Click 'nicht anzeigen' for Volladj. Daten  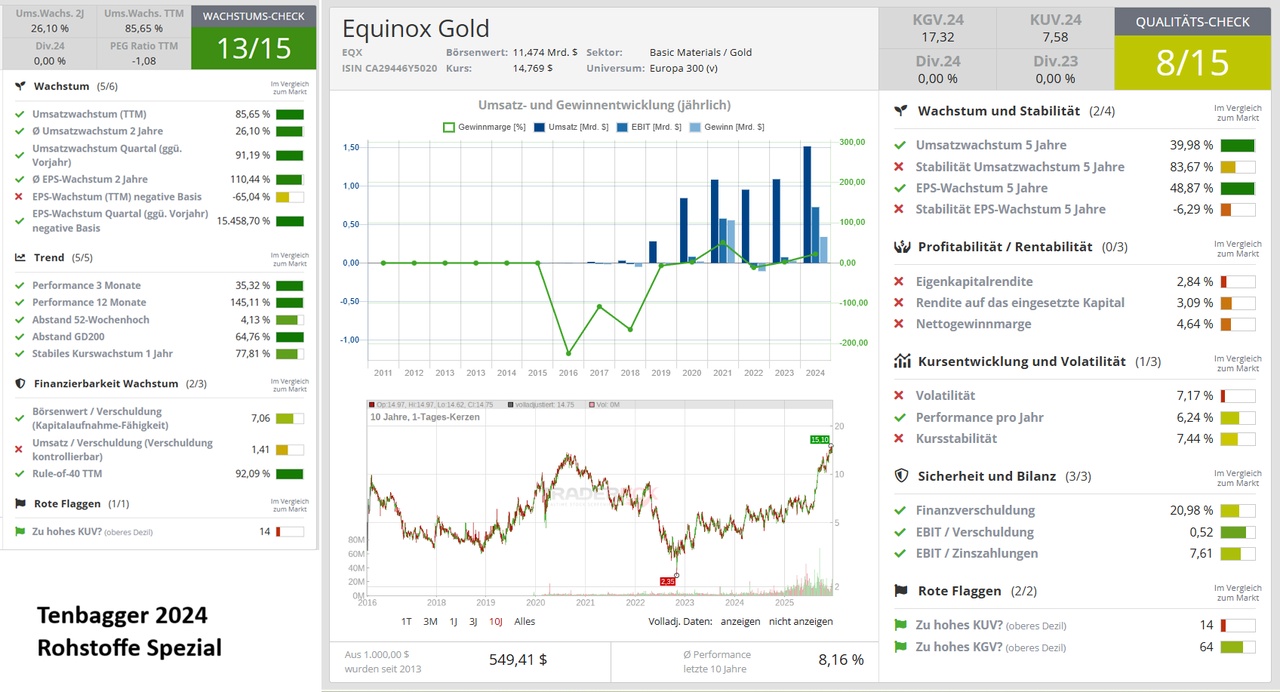tap(800, 621)
